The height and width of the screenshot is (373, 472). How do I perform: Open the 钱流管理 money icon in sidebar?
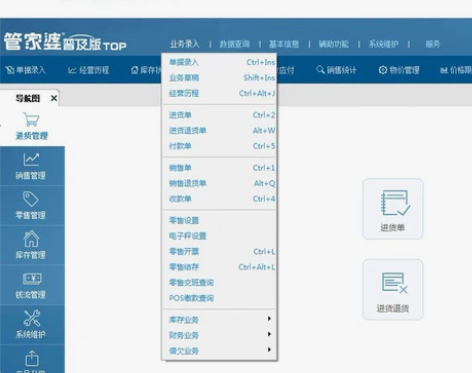[32, 279]
